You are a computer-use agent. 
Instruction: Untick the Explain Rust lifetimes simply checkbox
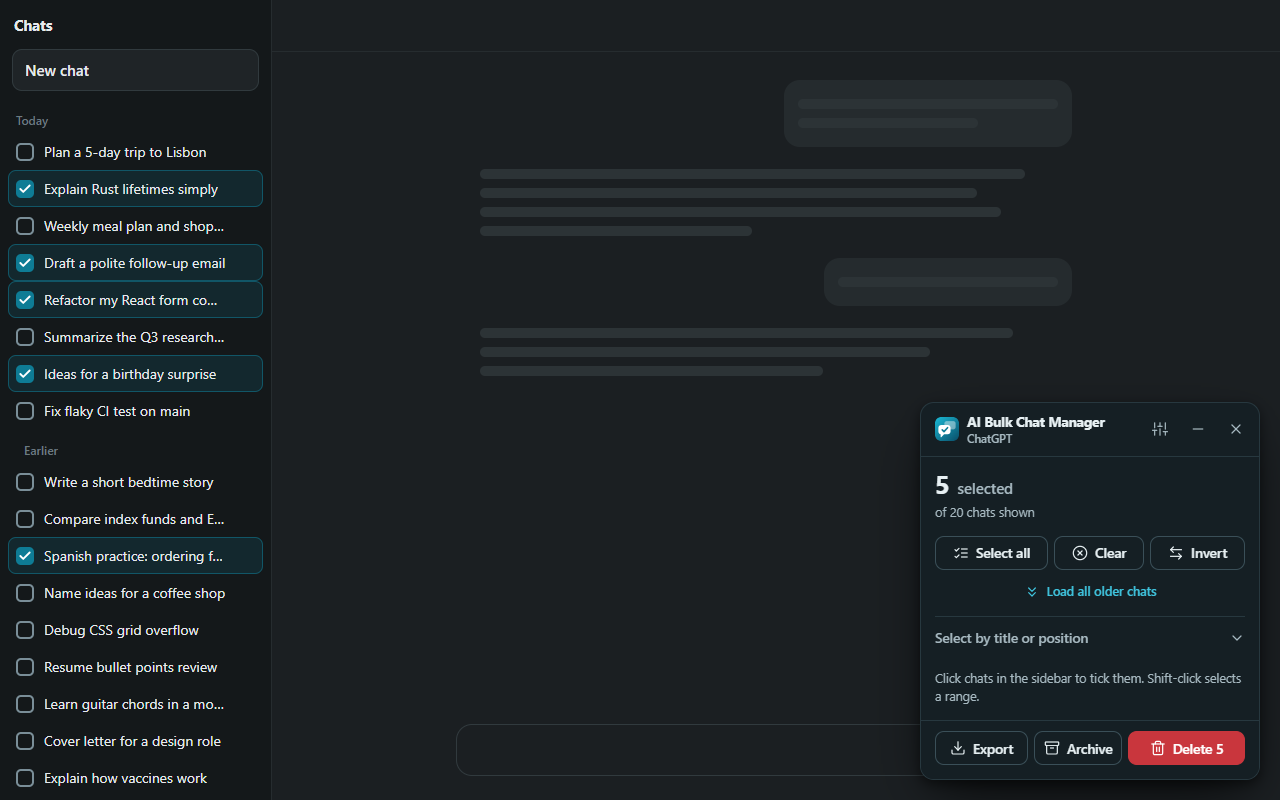pyautogui.click(x=25, y=189)
